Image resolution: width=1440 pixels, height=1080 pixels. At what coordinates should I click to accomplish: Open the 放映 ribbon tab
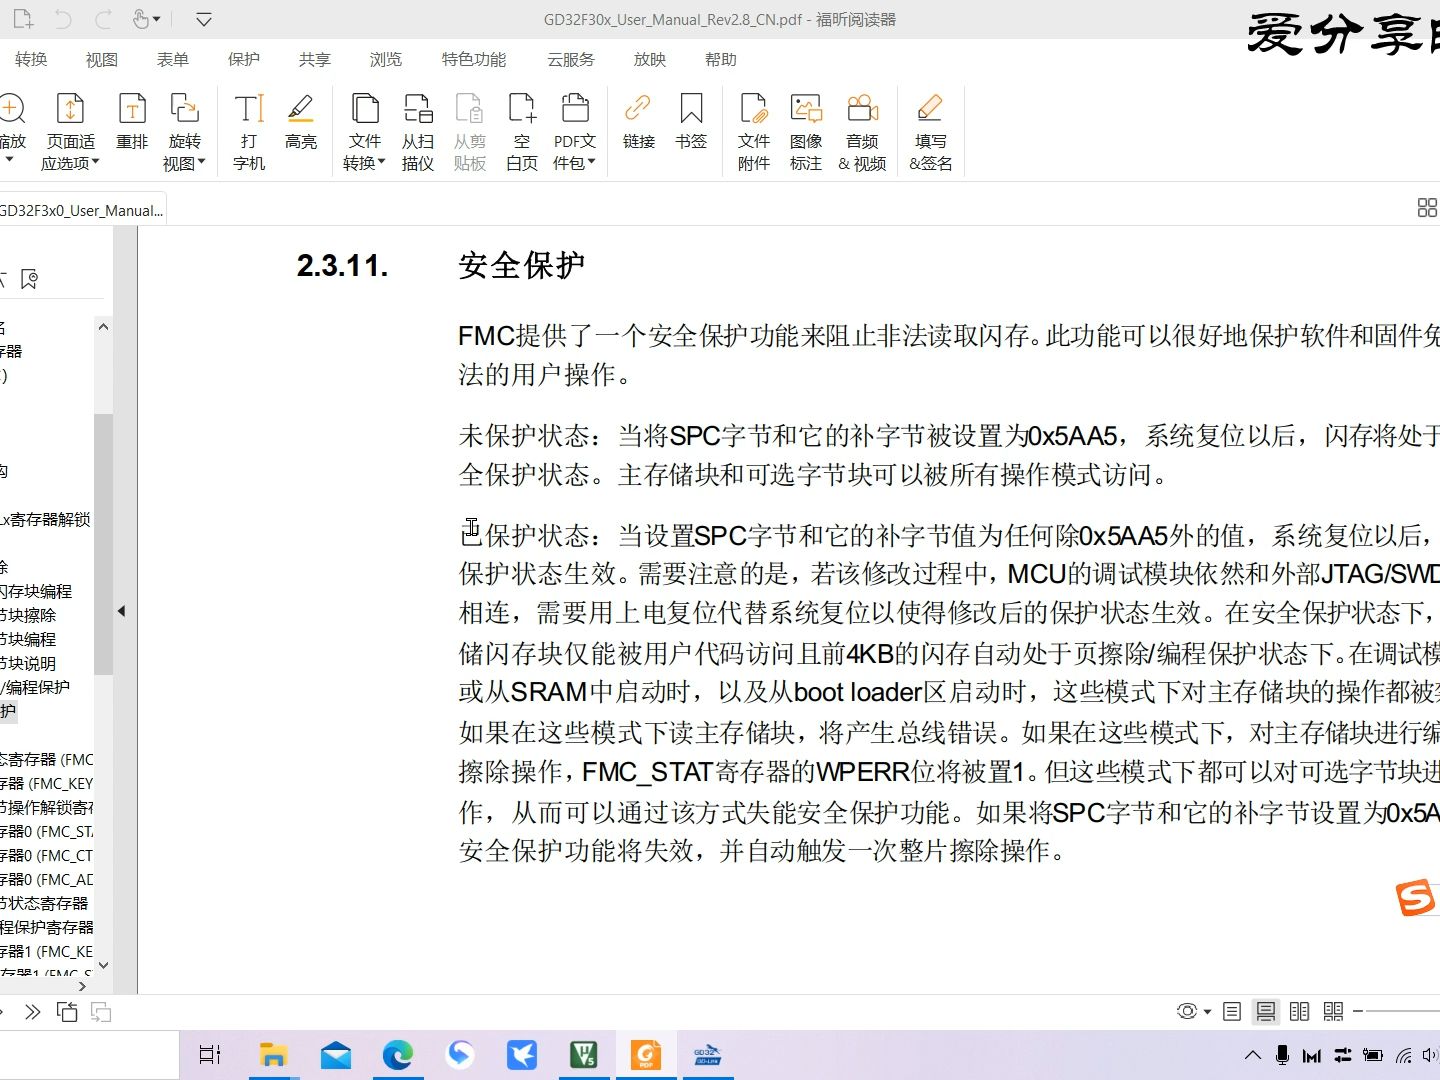pyautogui.click(x=650, y=60)
